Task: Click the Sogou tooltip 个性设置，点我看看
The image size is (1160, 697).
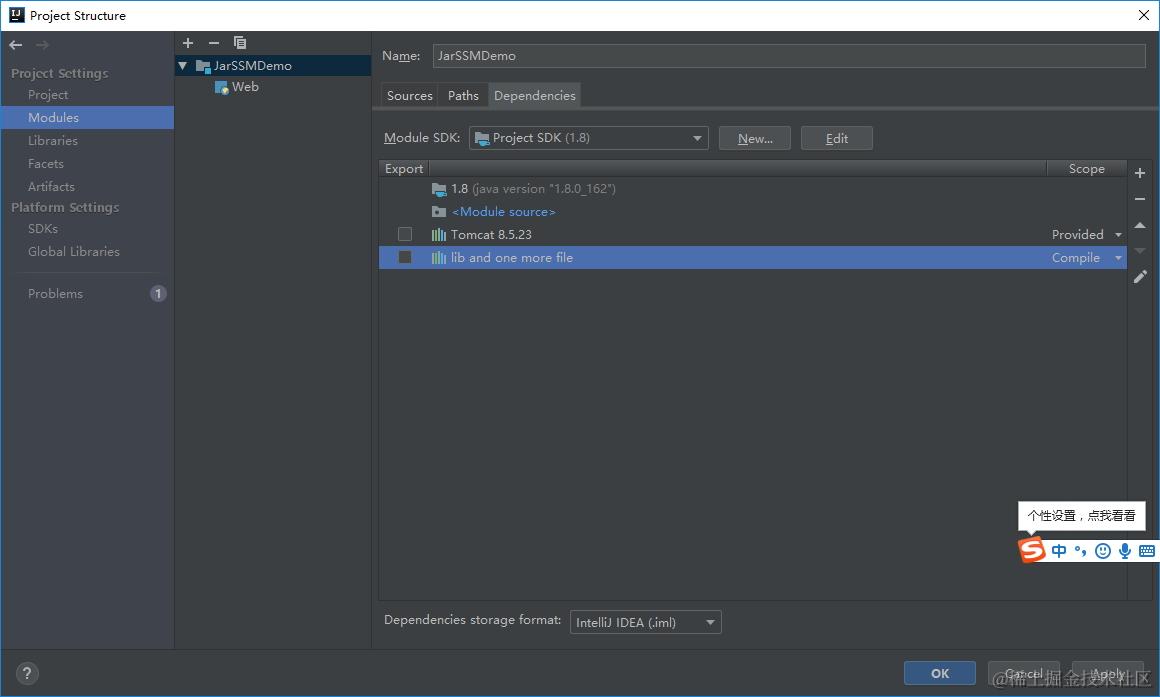Action: (x=1081, y=516)
